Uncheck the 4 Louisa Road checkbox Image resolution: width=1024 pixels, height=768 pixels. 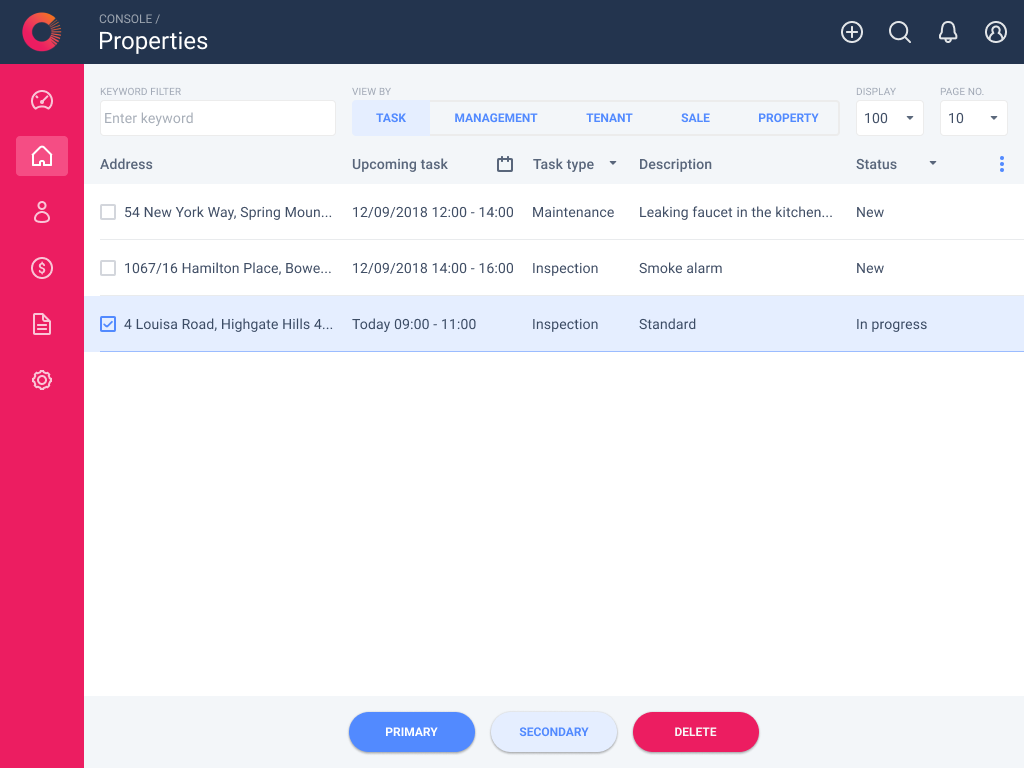108,324
